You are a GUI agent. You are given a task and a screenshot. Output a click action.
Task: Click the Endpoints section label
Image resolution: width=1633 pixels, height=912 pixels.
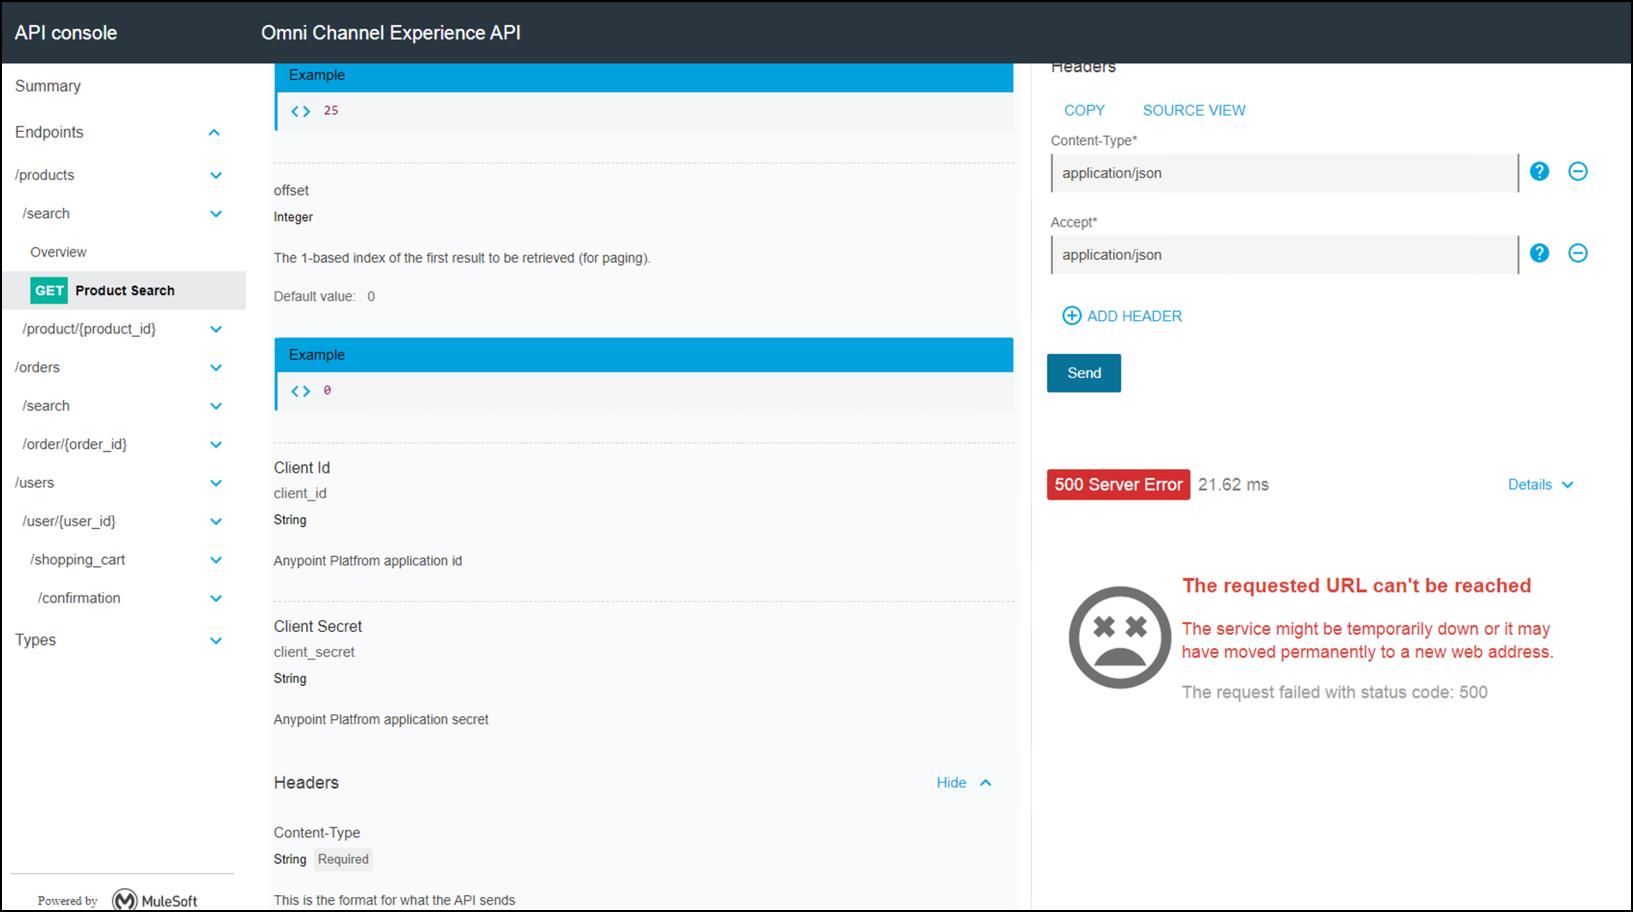pos(49,133)
